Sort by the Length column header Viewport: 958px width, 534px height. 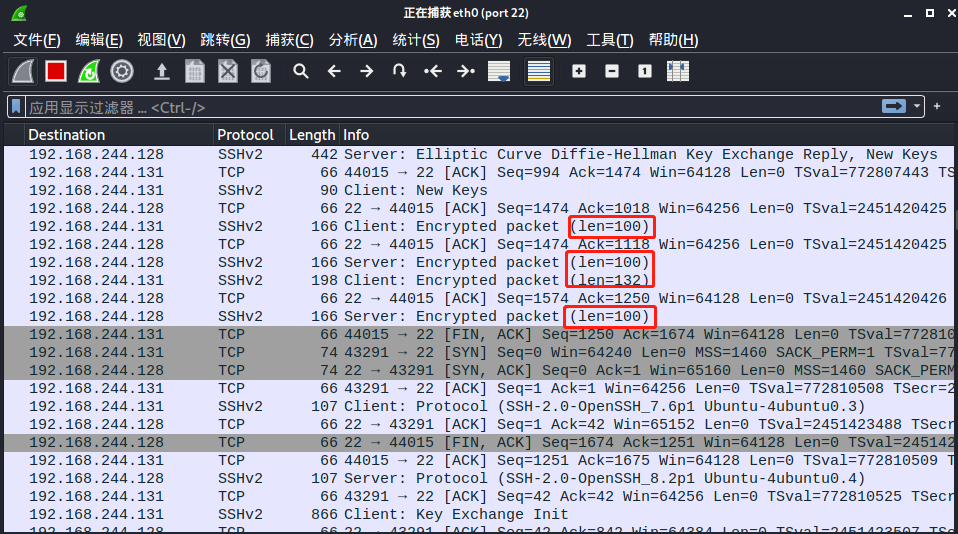coord(312,134)
